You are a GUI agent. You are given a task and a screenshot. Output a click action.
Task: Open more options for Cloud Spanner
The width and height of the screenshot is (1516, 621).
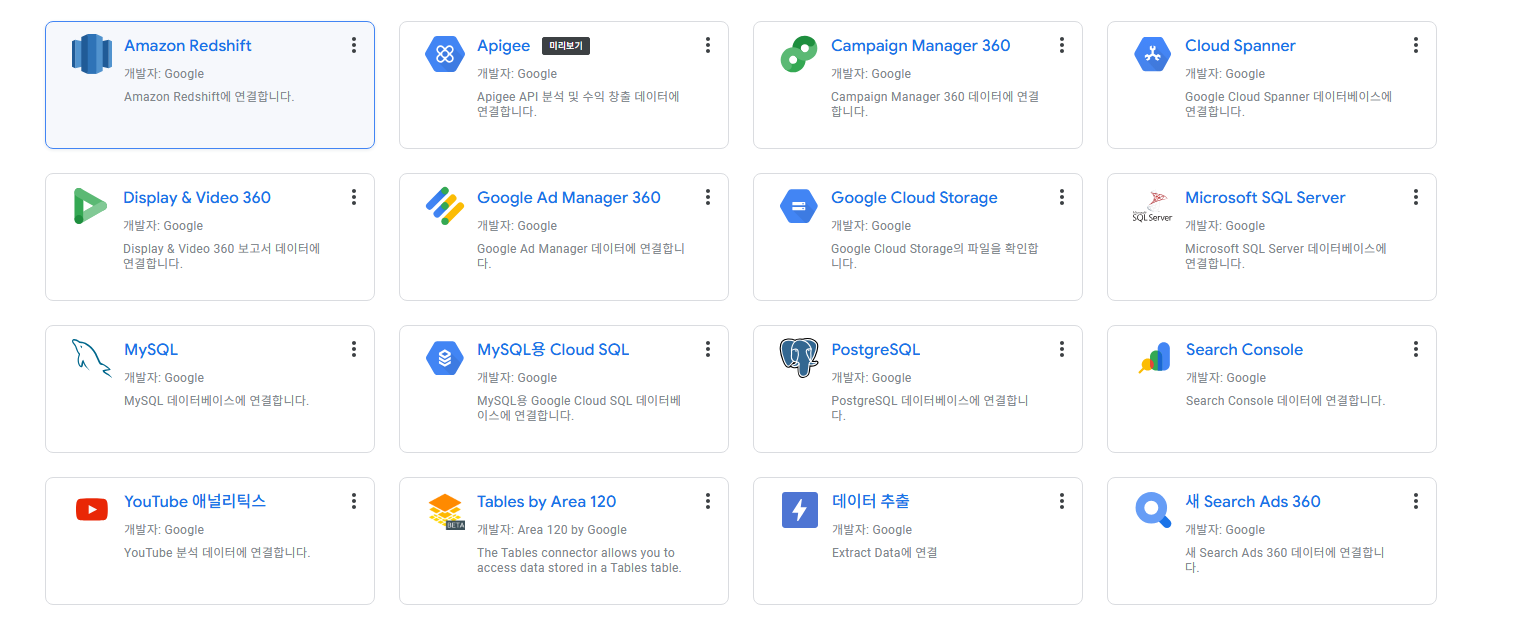pyautogui.click(x=1416, y=45)
